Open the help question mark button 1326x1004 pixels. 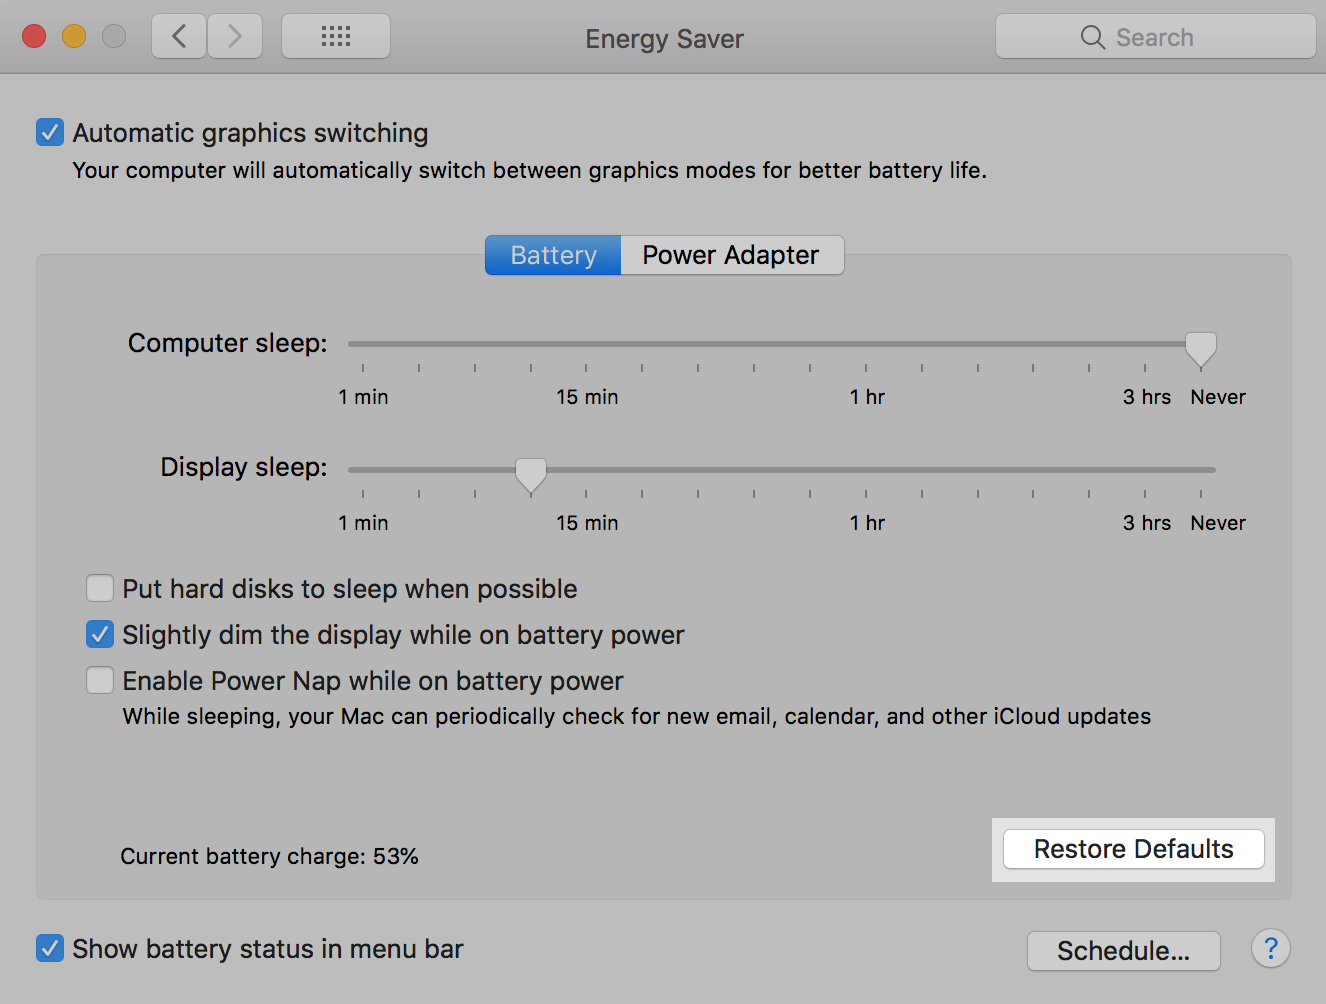pyautogui.click(x=1270, y=948)
